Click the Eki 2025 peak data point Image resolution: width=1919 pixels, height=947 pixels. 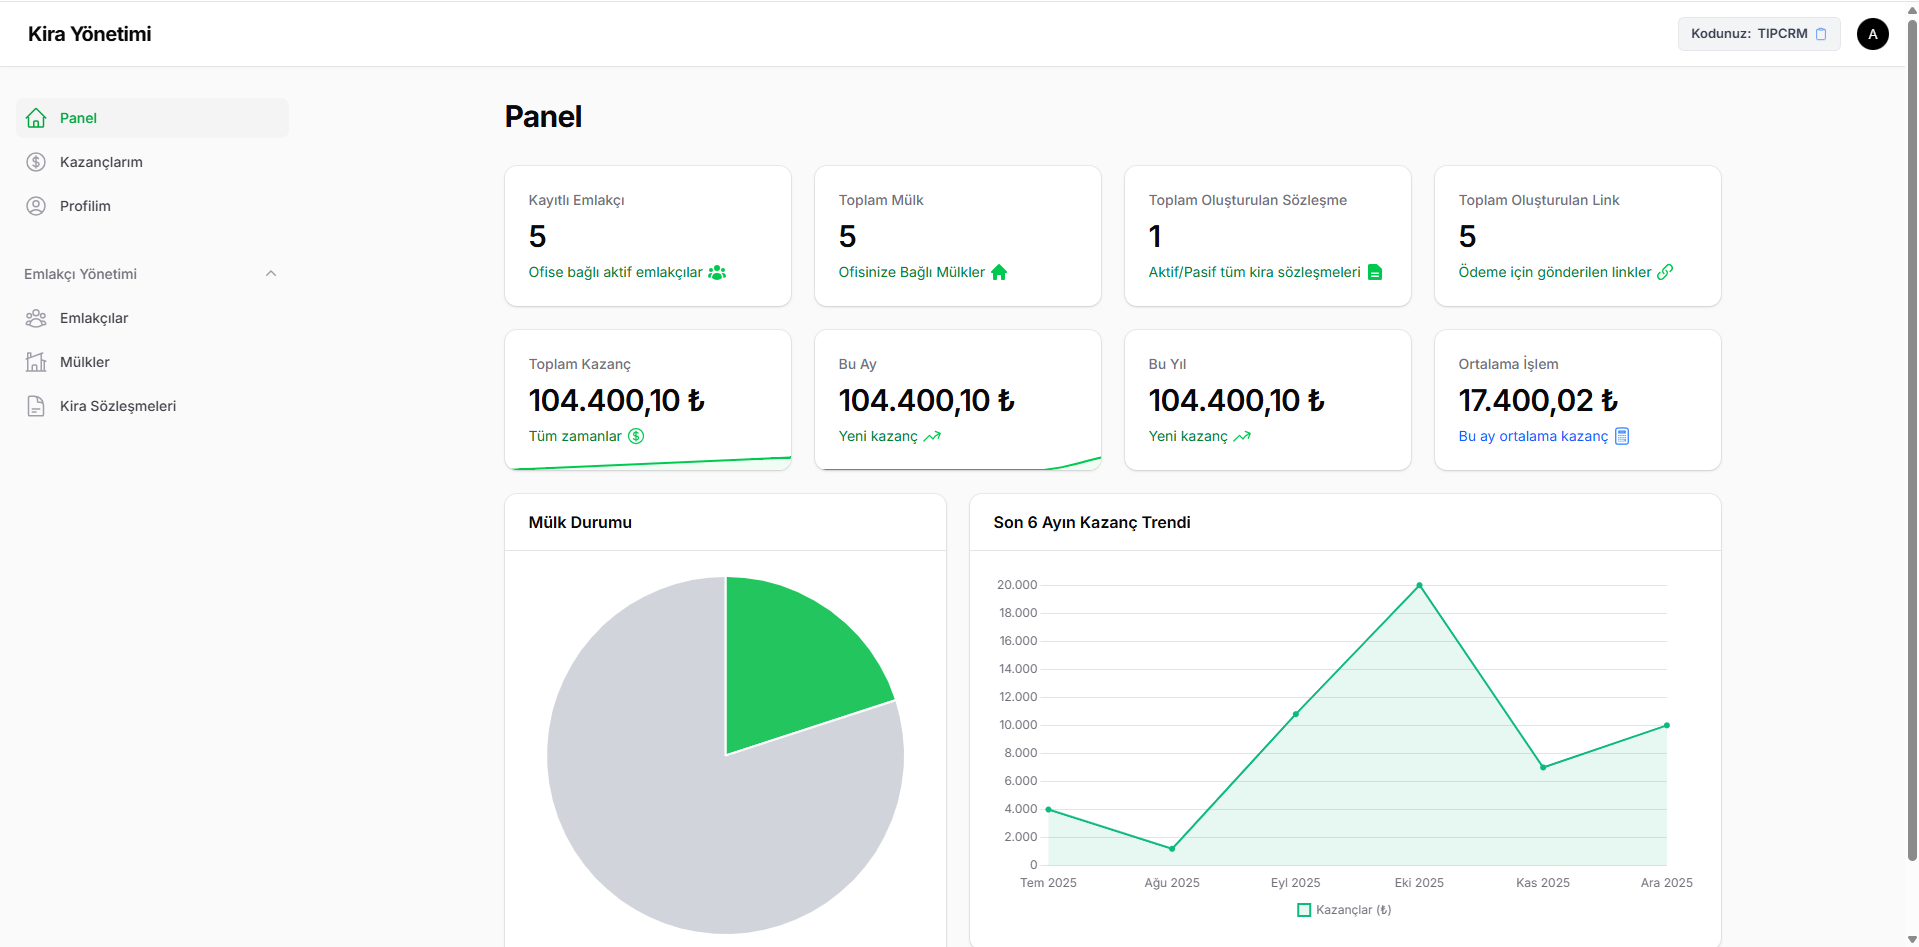[x=1419, y=585]
